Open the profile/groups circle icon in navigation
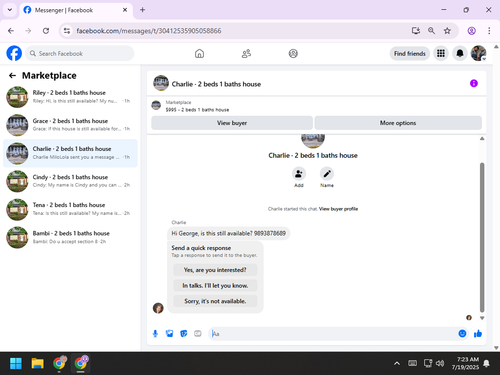The height and width of the screenshot is (375, 500). [293, 53]
